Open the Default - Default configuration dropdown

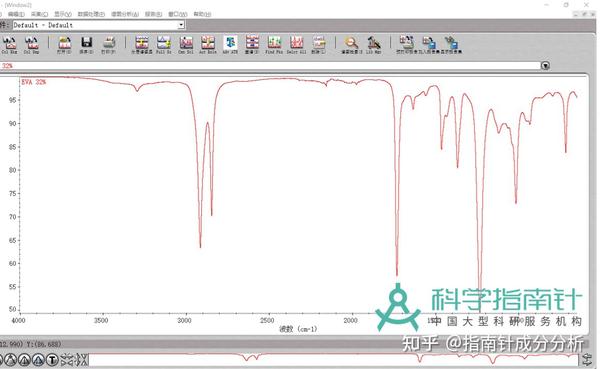(181, 25)
